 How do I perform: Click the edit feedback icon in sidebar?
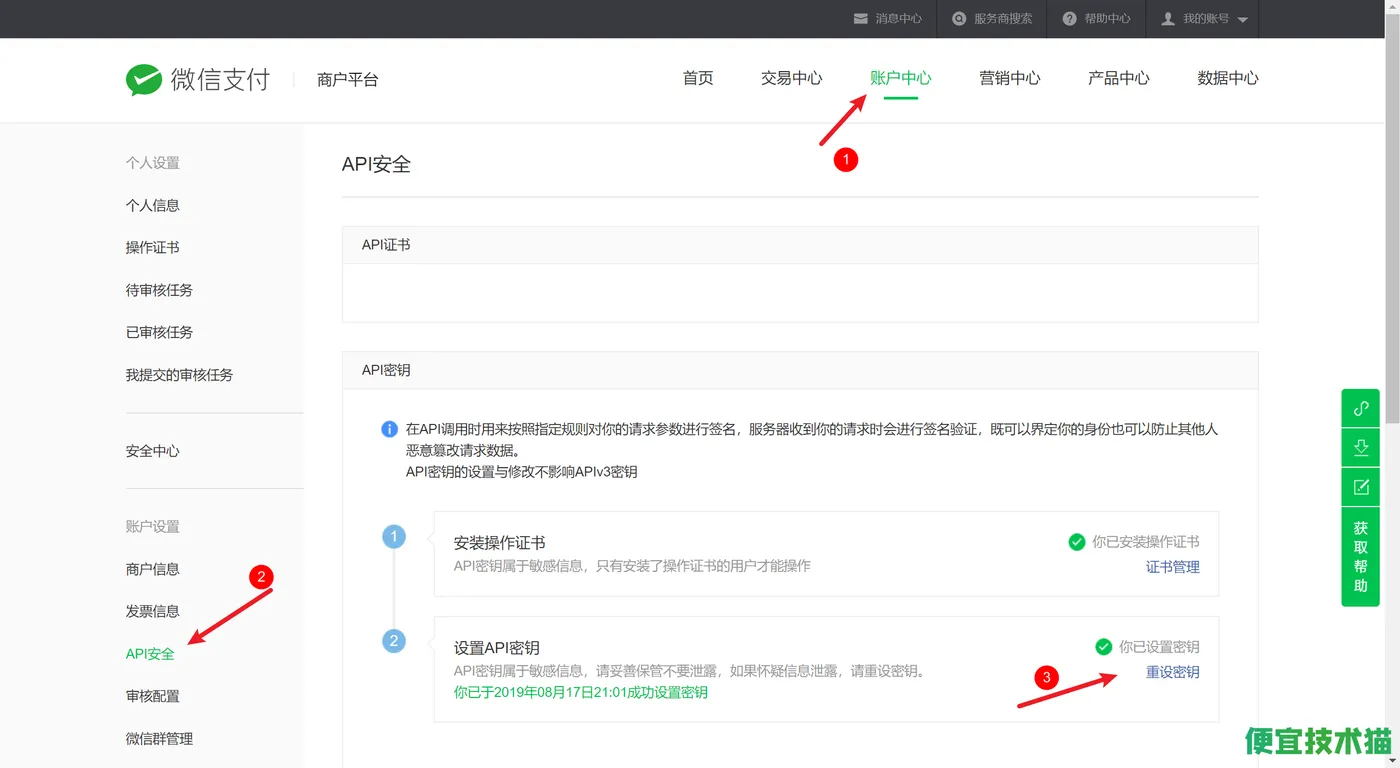pyautogui.click(x=1361, y=487)
